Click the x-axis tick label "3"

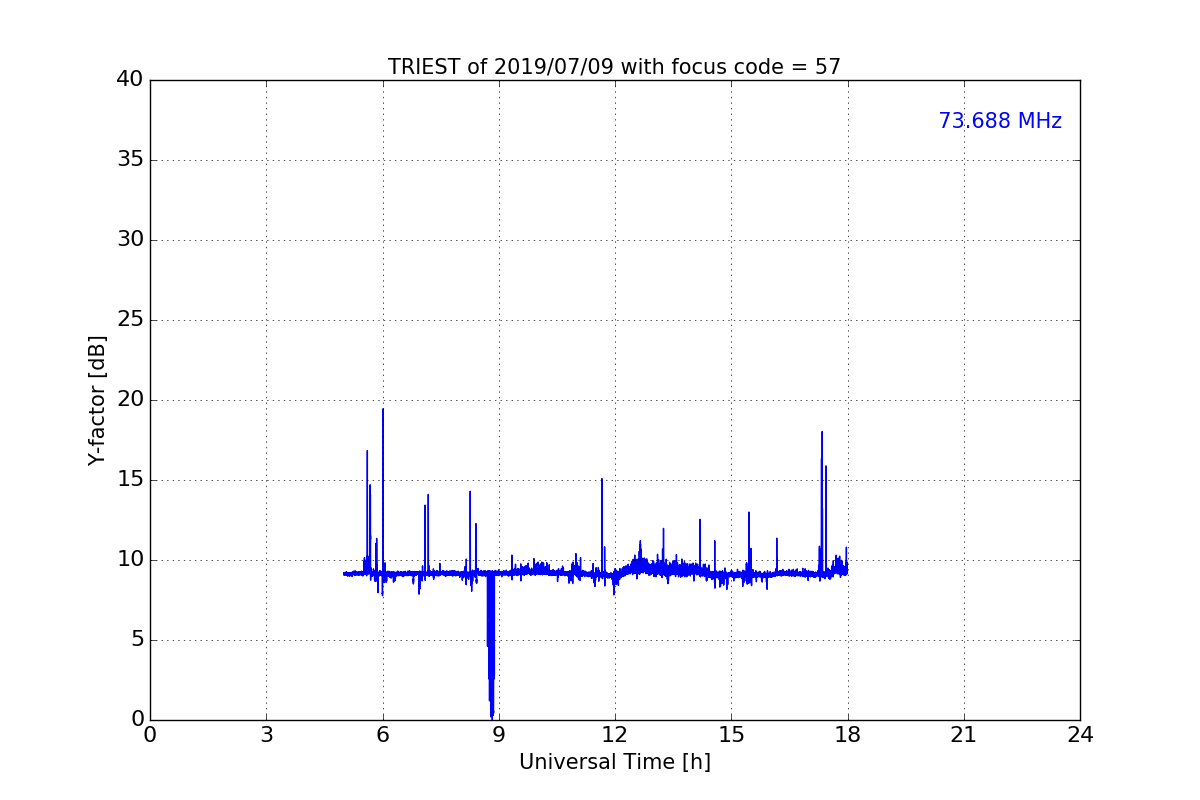click(x=266, y=735)
